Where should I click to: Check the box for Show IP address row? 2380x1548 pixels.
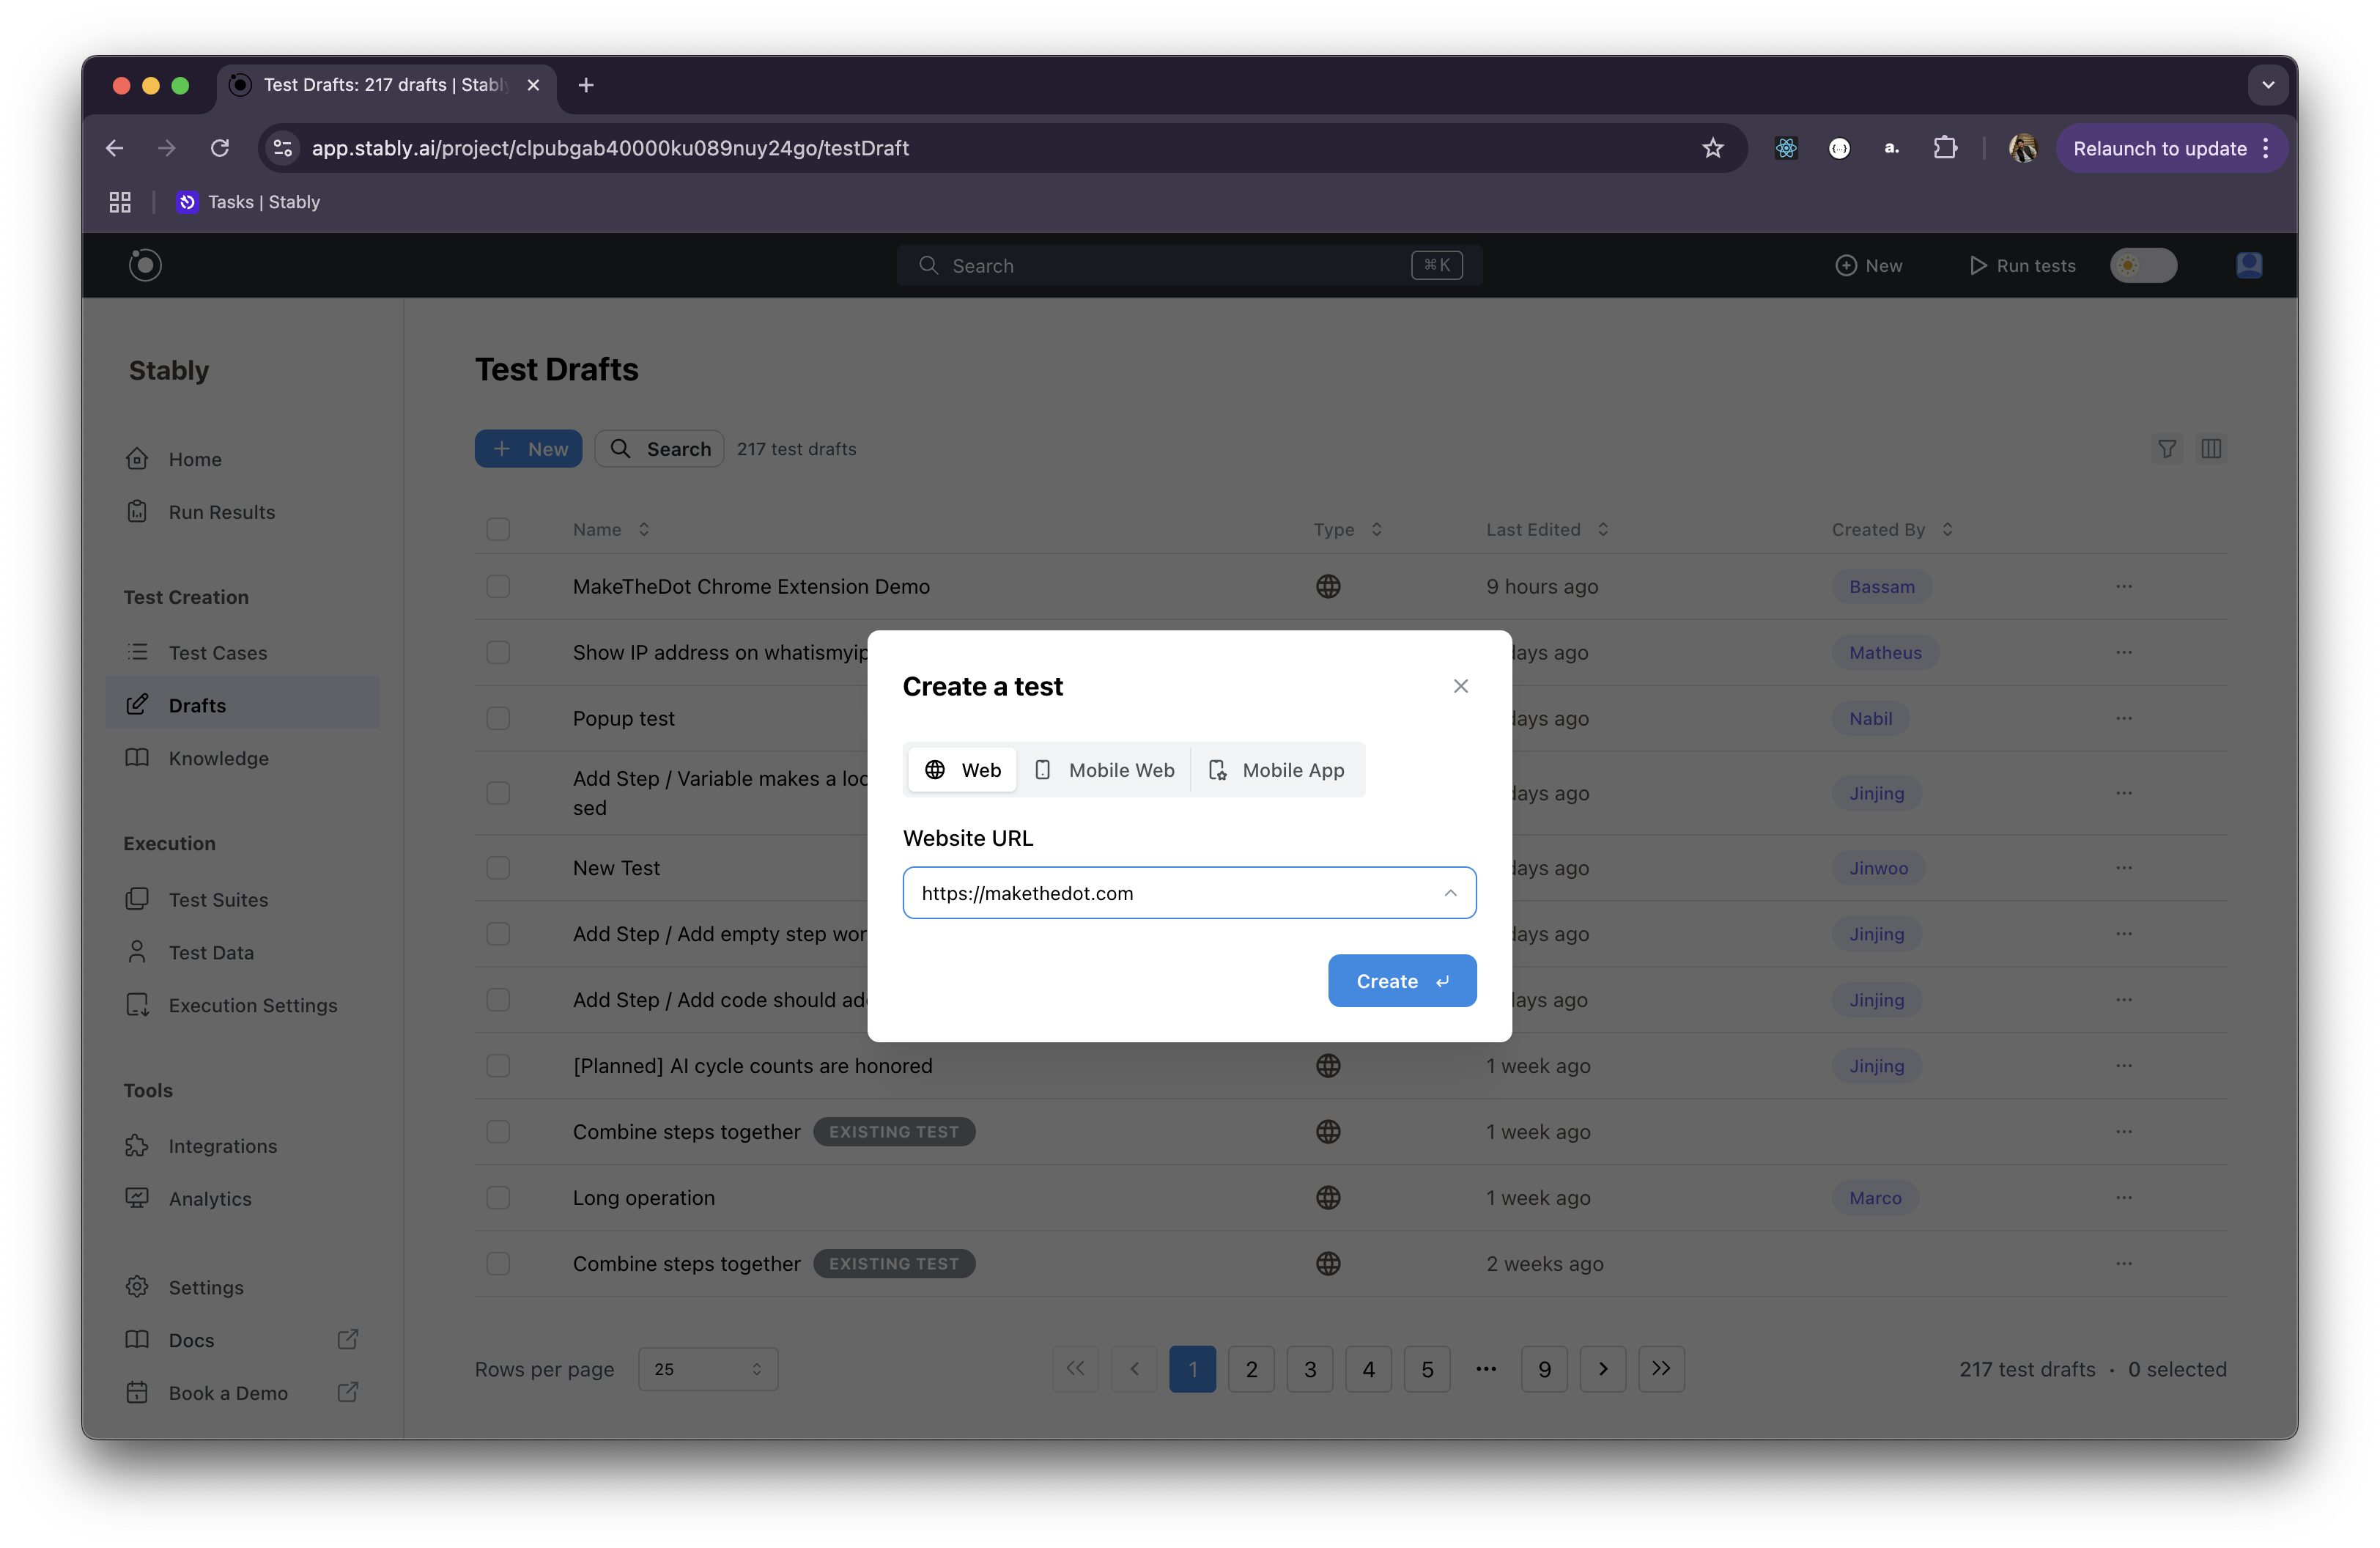click(x=498, y=652)
